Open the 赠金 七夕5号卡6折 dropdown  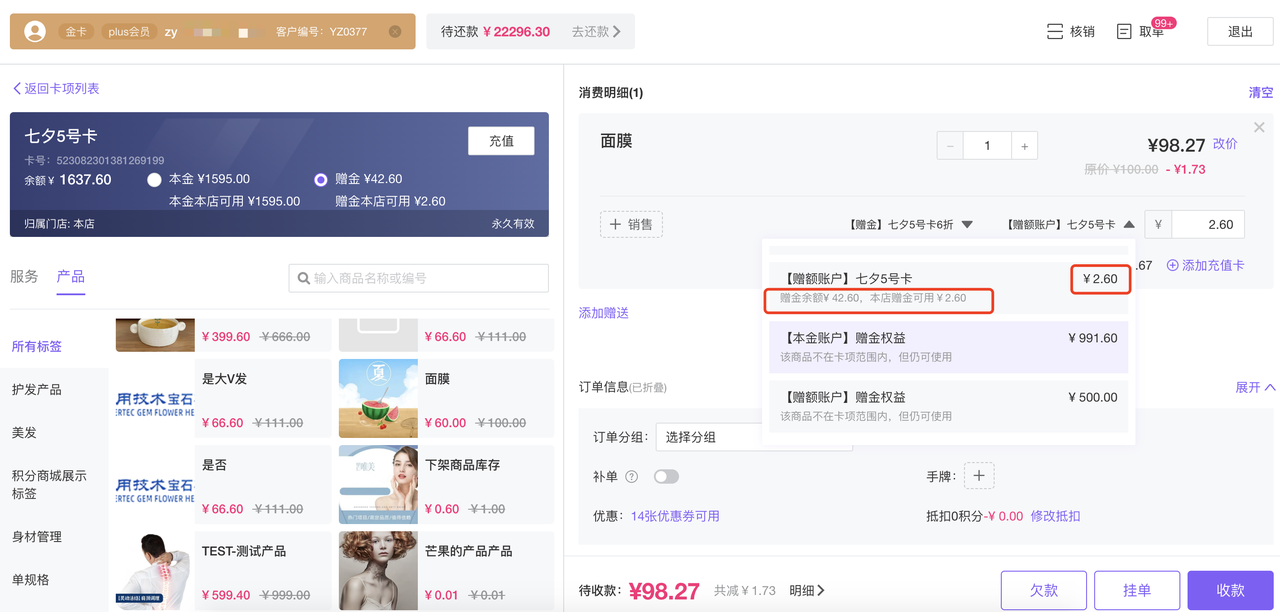coord(909,225)
